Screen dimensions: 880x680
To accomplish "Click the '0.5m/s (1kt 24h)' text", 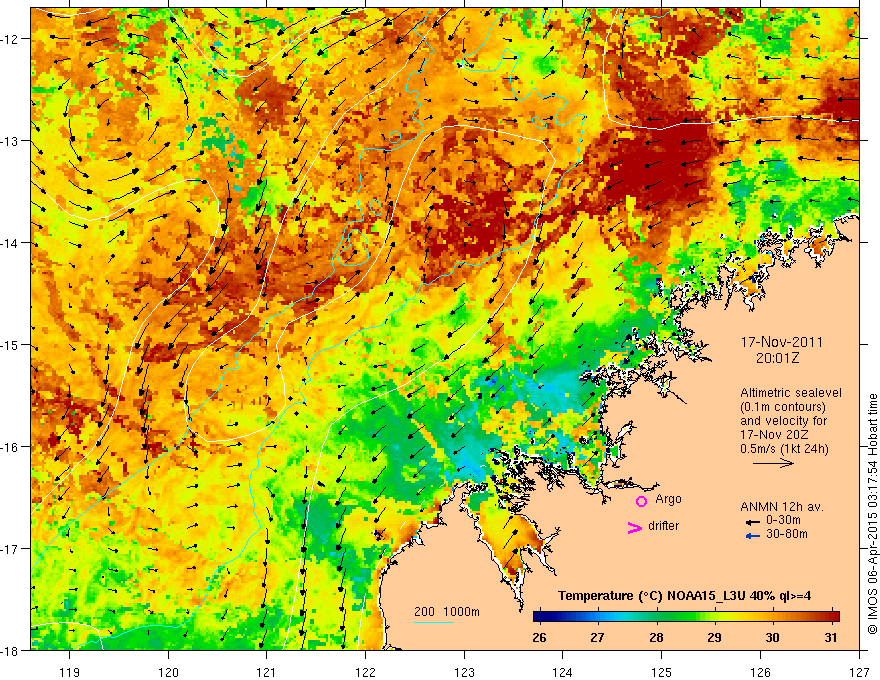I will pyautogui.click(x=784, y=449).
